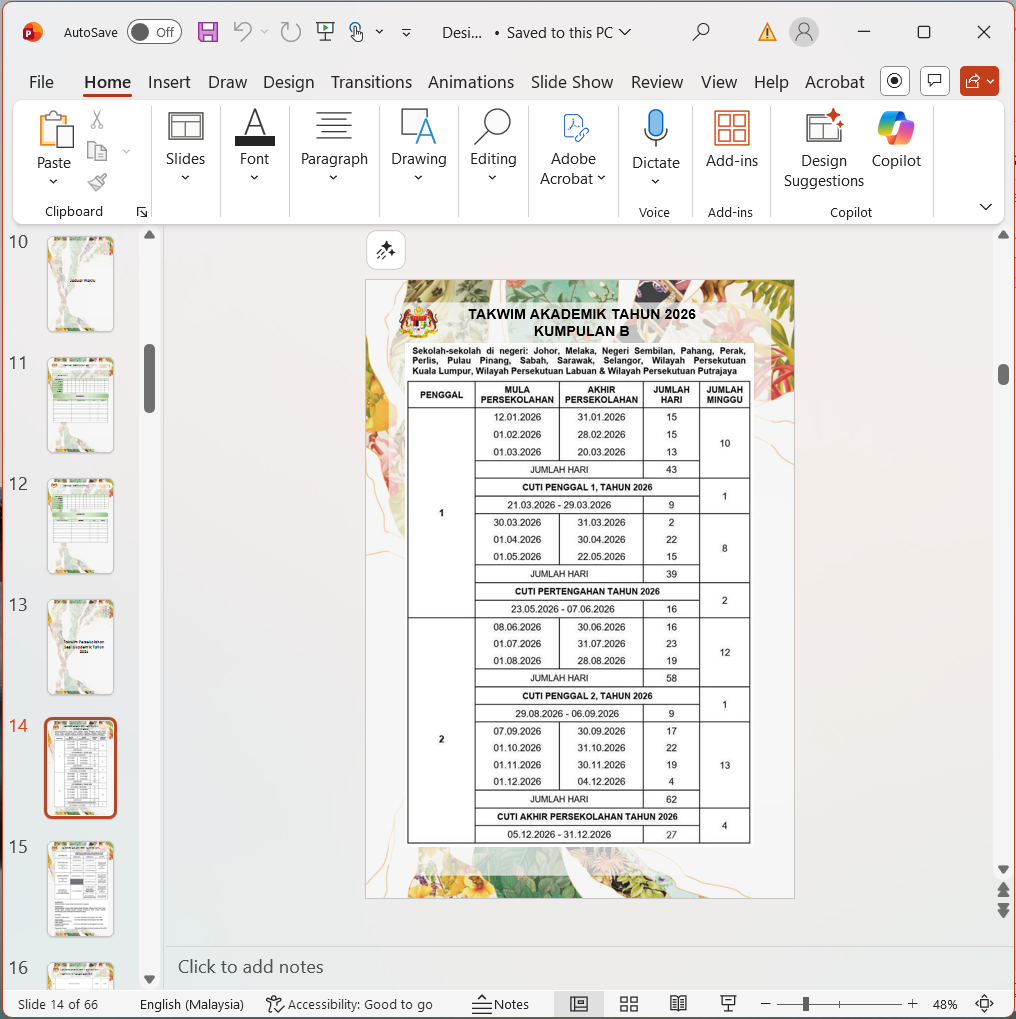The image size is (1016, 1019).
Task: Collapse the ribbon with chevron arrow
Action: coord(985,207)
